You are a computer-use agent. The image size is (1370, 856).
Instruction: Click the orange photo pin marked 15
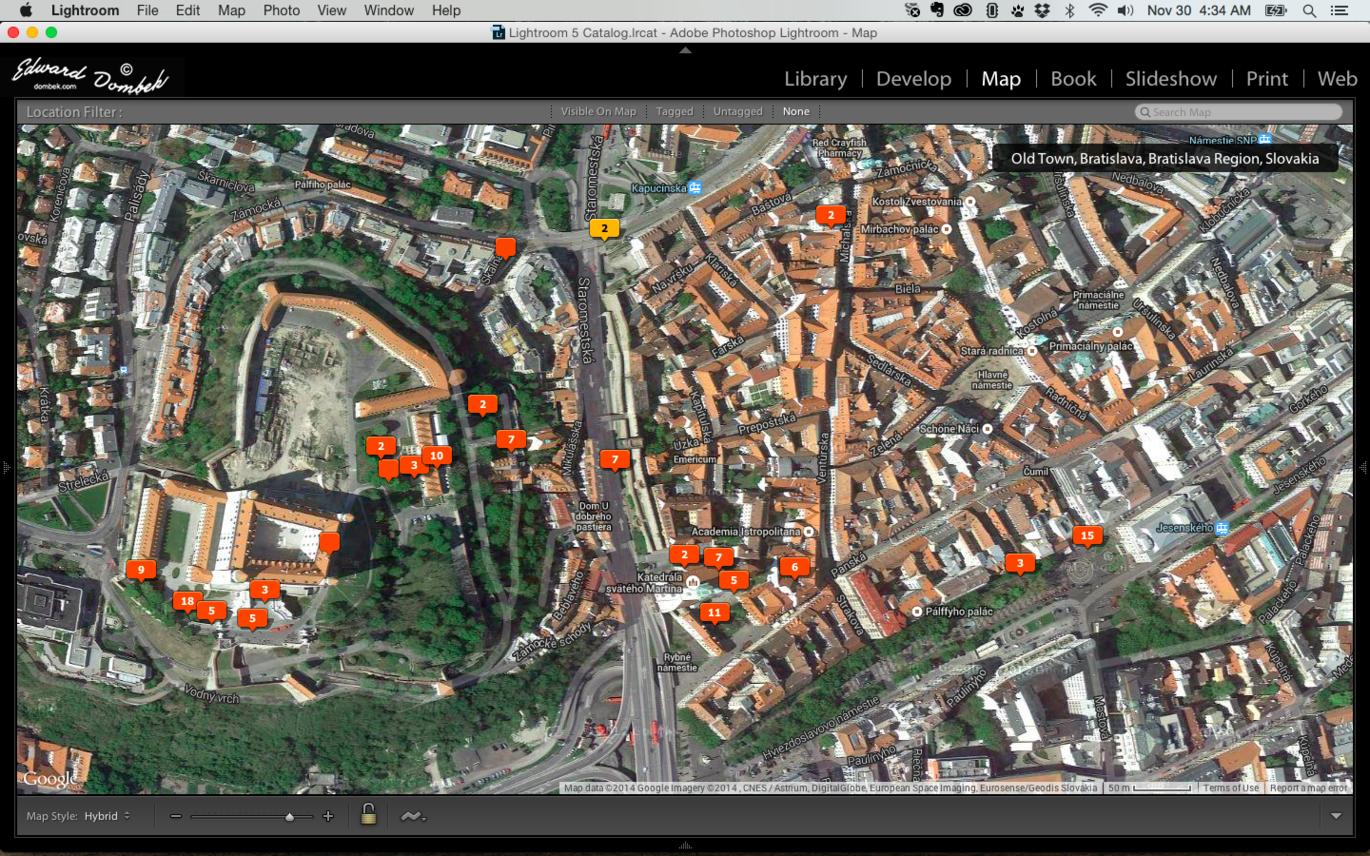pos(1087,536)
